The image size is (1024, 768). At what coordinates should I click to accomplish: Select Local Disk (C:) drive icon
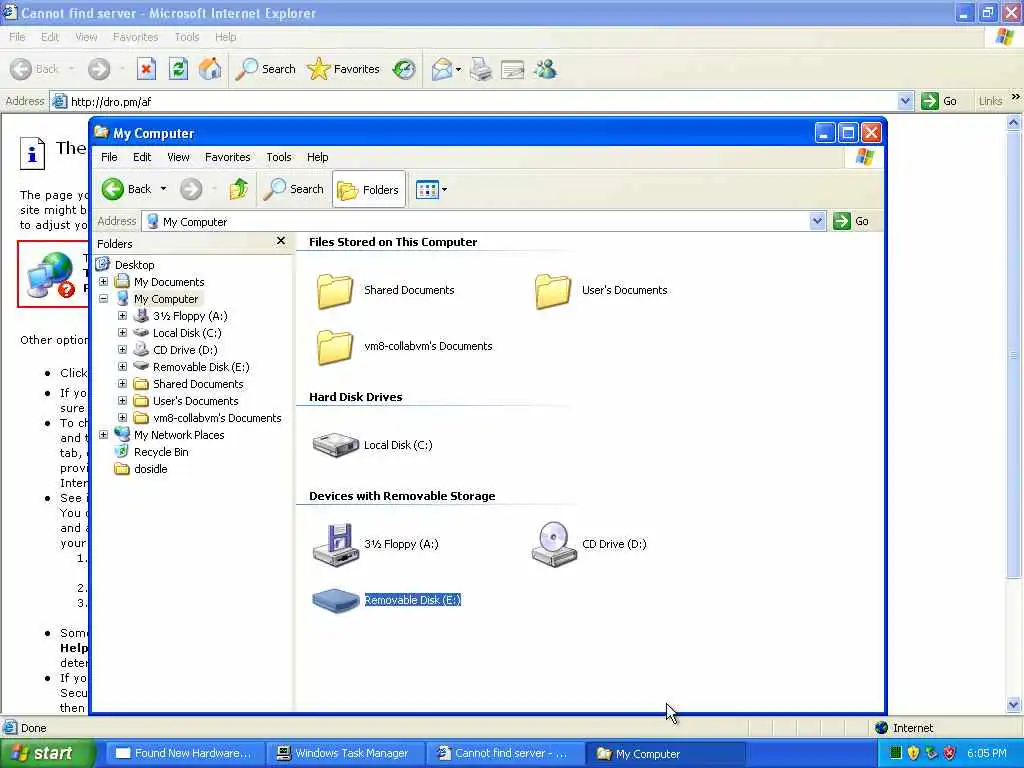335,445
